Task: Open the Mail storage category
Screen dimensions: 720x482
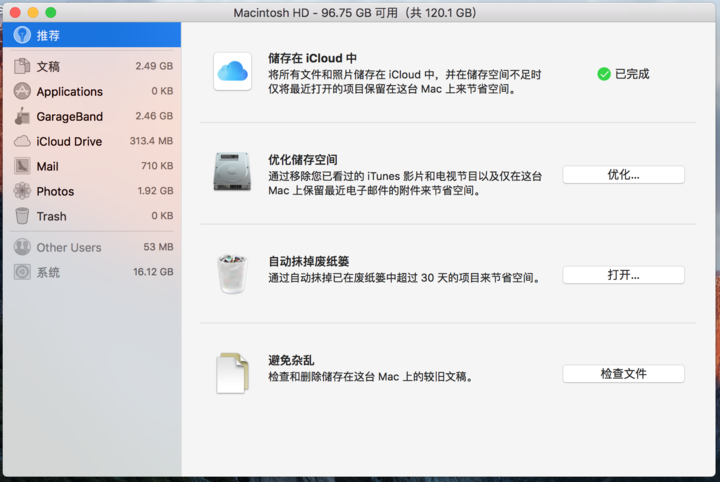Action: (92, 166)
